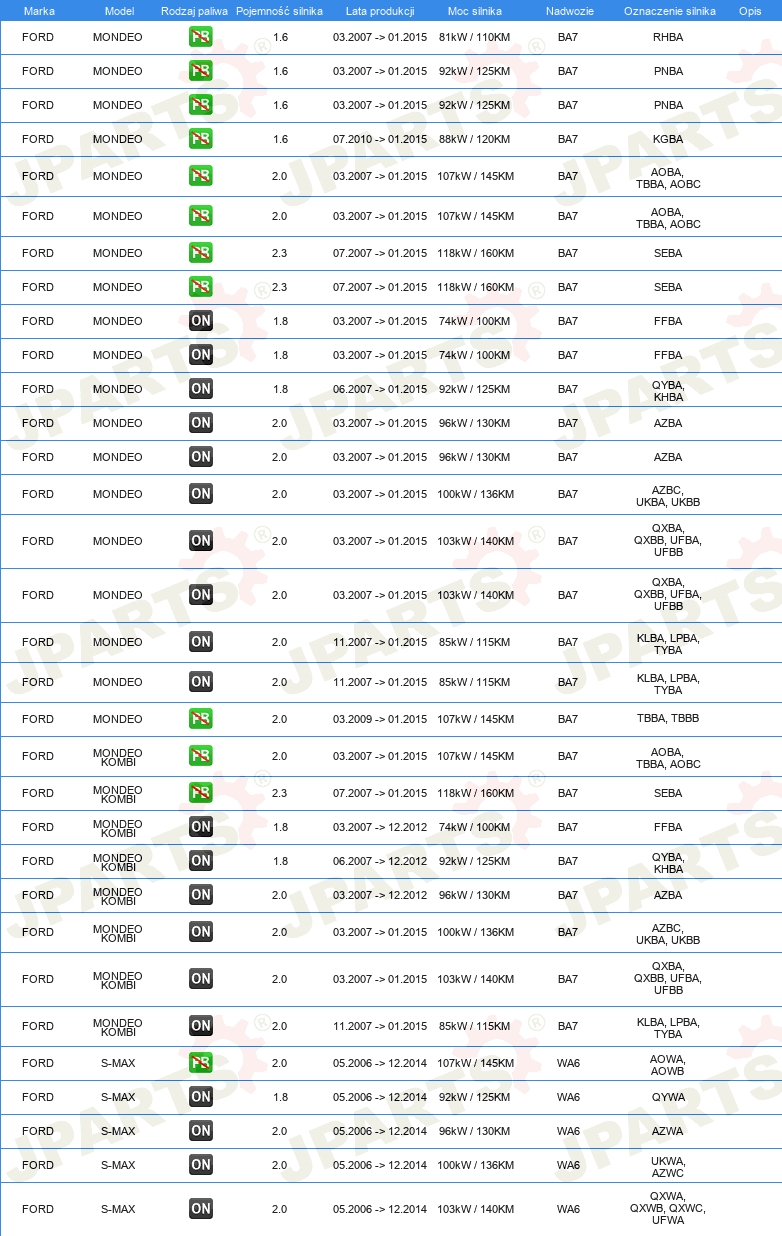Click the 06.2007 -> 01.2015 production years cell
This screenshot has height=1236, width=782.
click(380, 389)
